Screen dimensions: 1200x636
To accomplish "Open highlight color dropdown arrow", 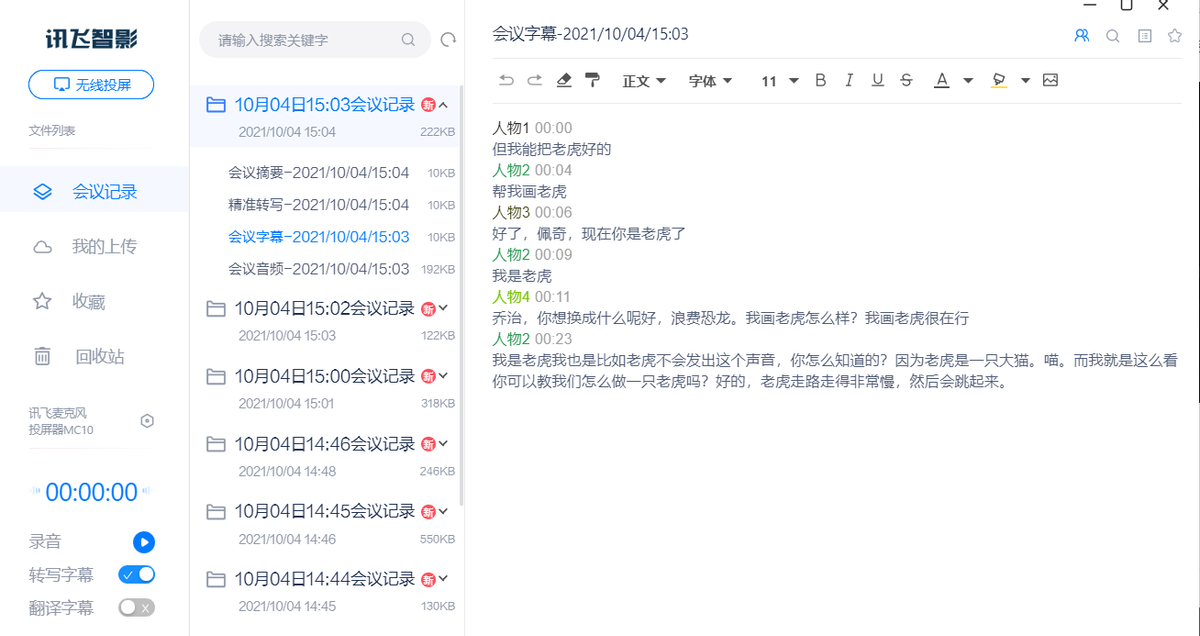I will click(1026, 81).
